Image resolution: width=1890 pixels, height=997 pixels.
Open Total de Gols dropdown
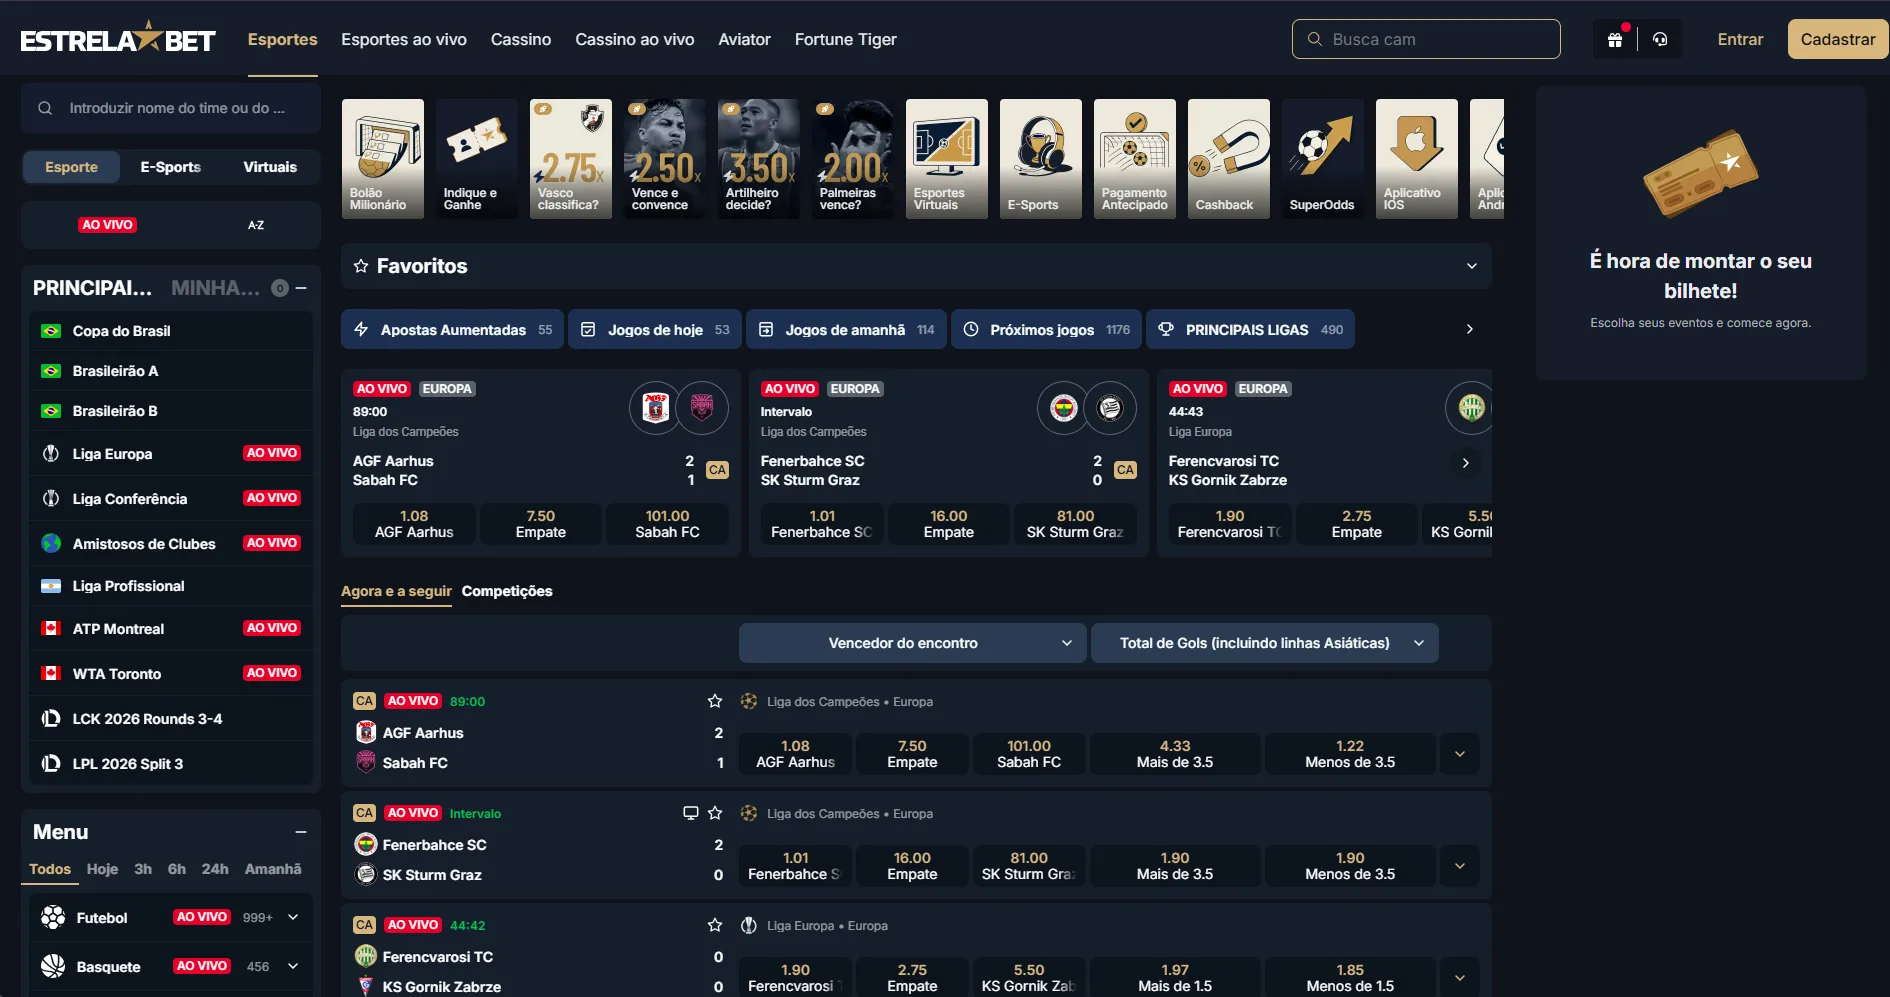click(x=1265, y=643)
